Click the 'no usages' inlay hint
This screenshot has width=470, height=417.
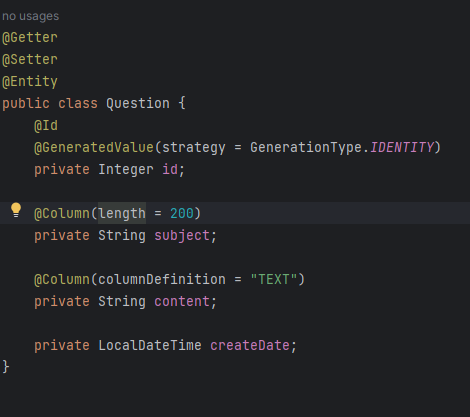[31, 16]
